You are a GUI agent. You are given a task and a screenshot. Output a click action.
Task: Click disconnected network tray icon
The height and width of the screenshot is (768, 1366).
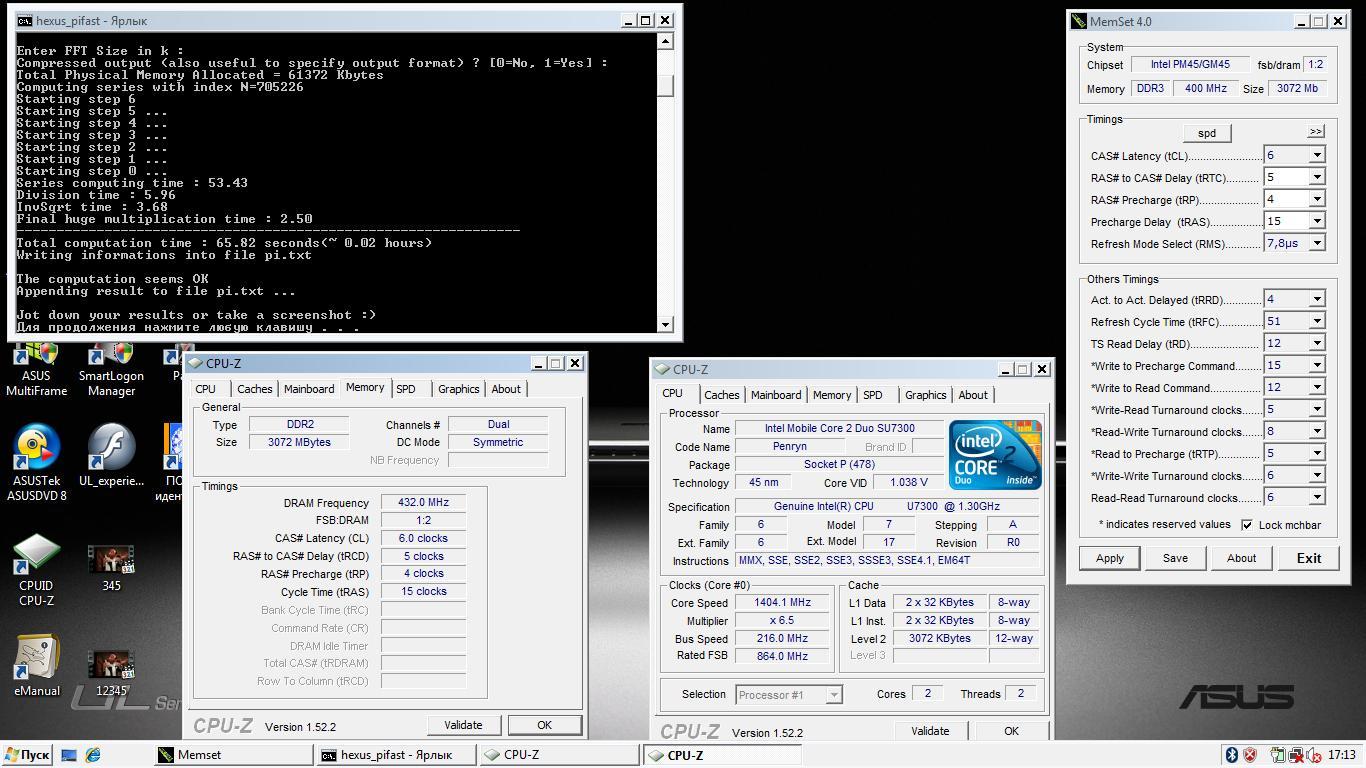pos(1295,755)
